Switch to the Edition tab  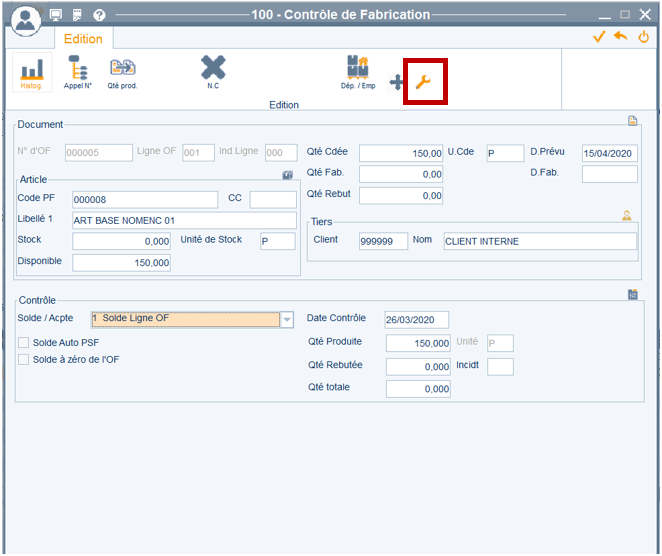[x=83, y=39]
